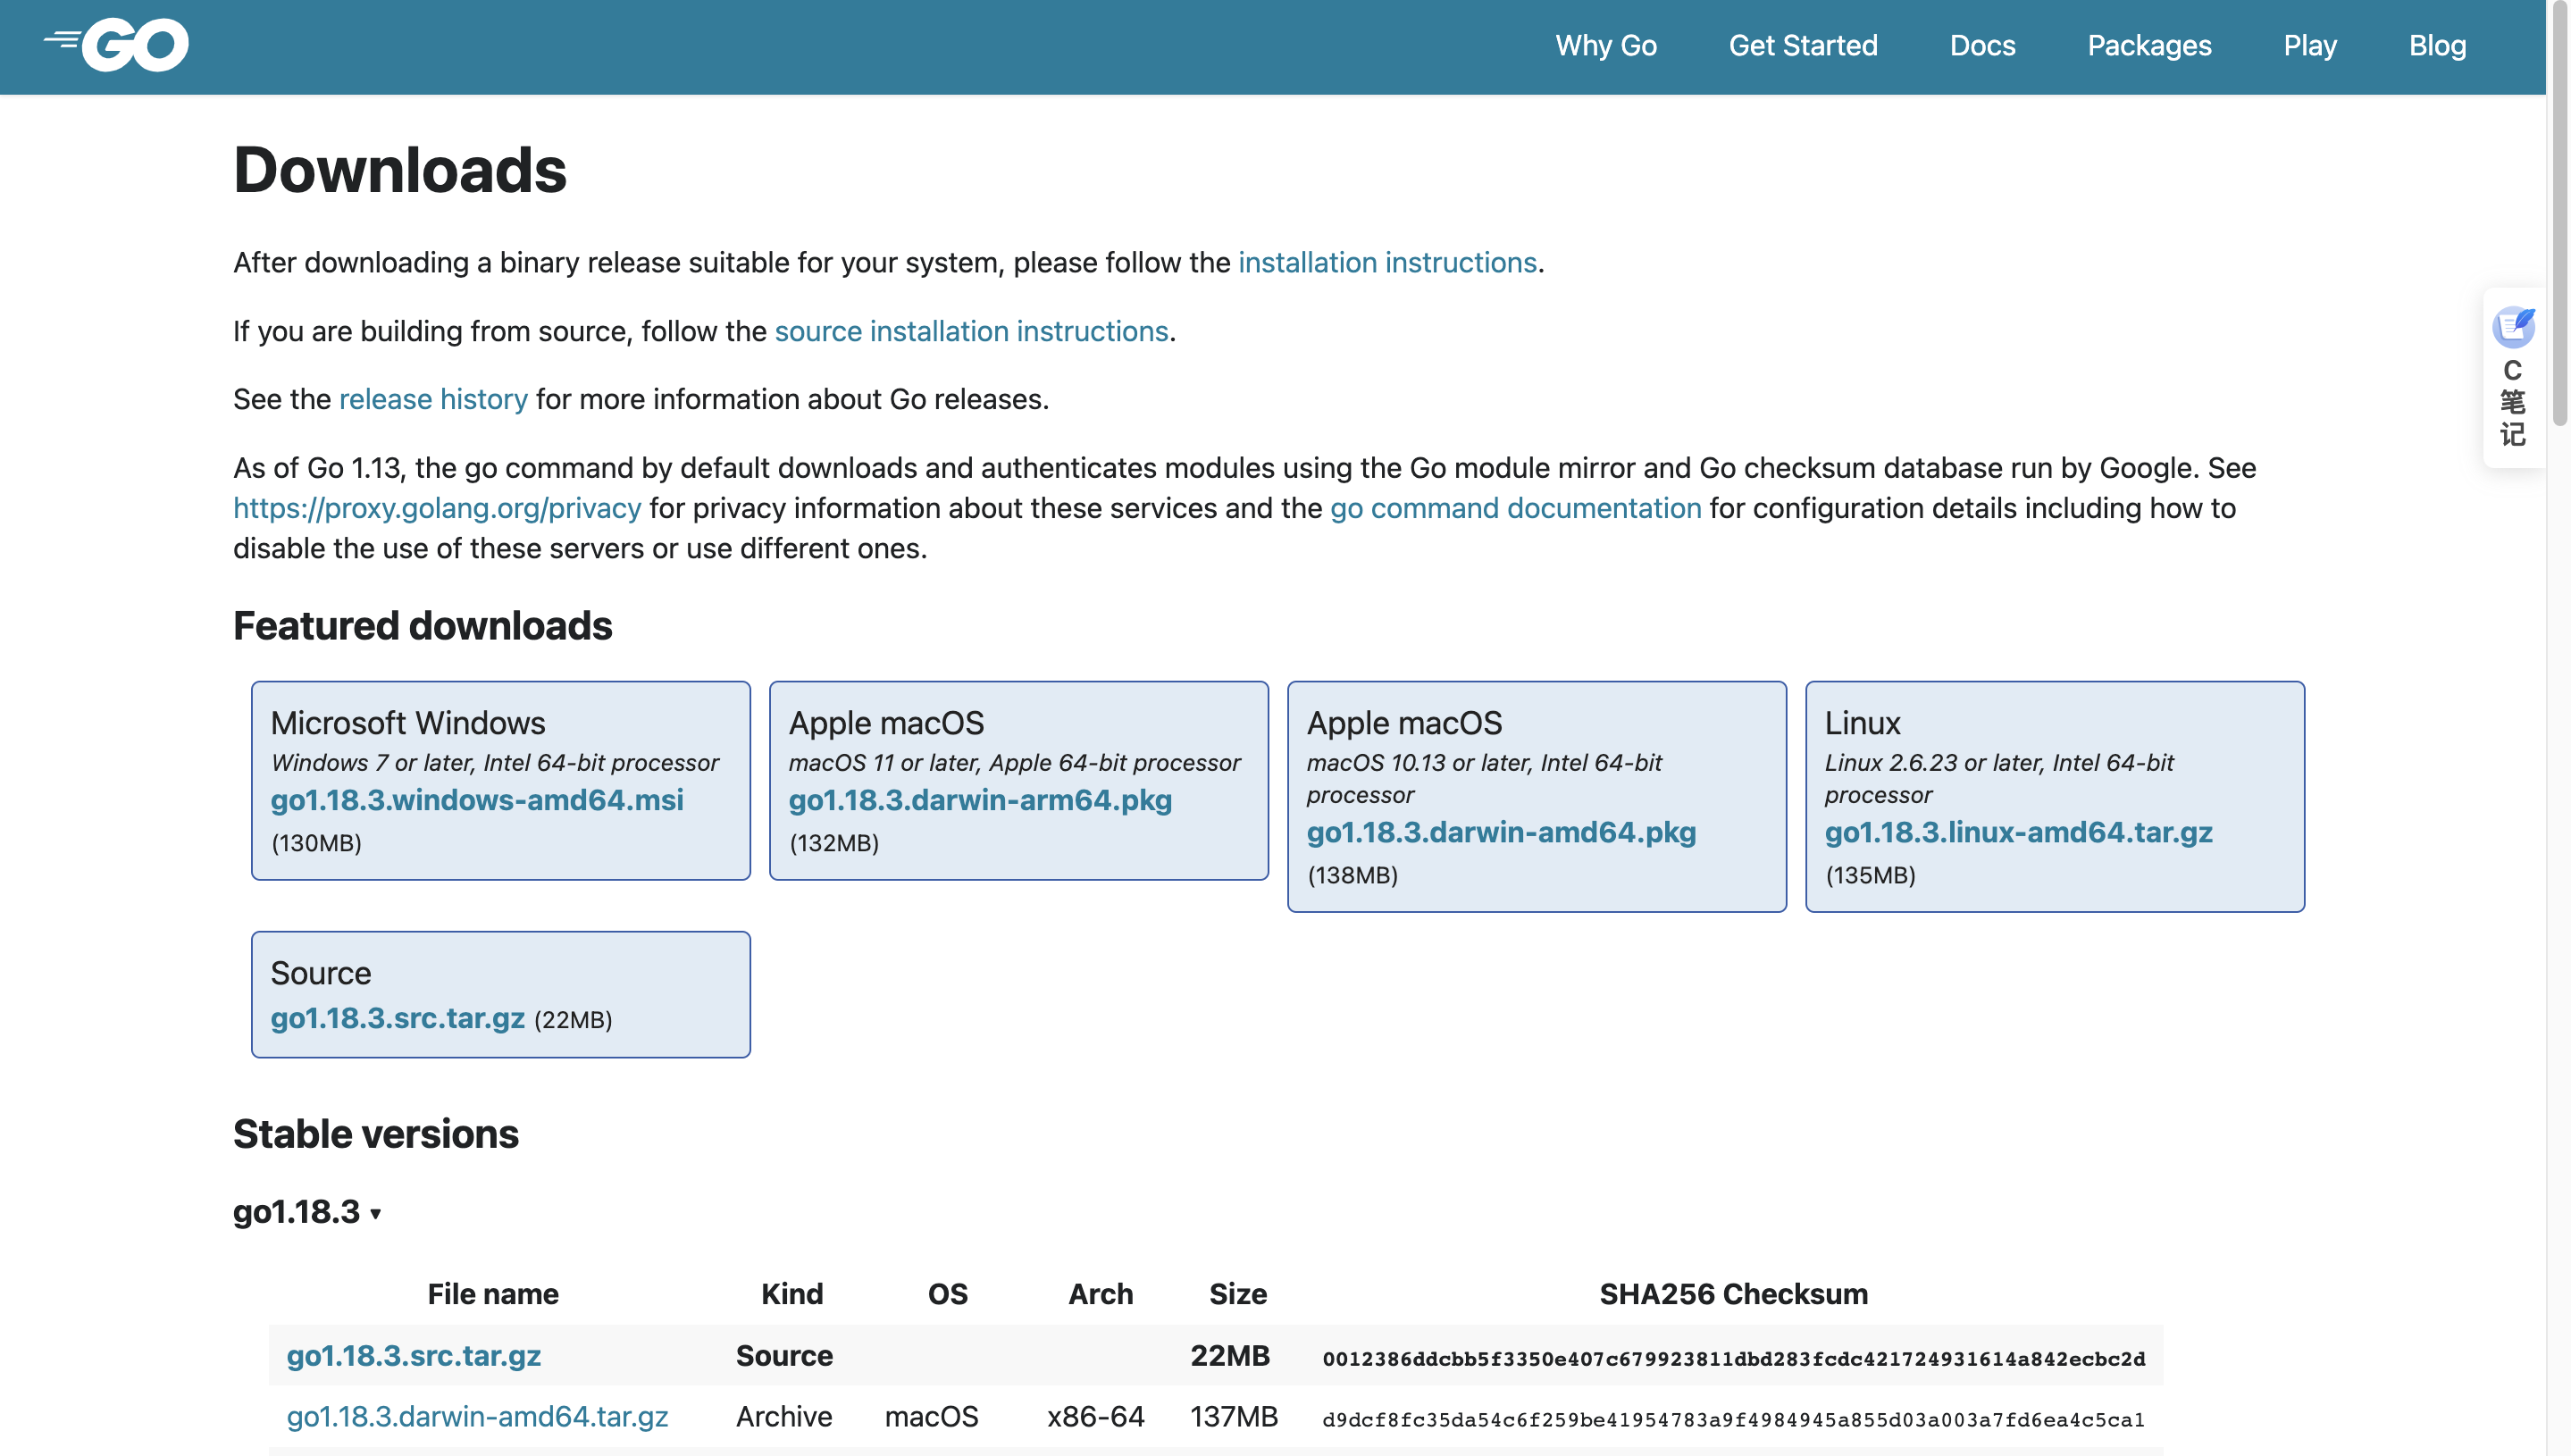Download go1.18.3.windows-amd64.msi
Viewport: 2571px width, 1456px height.
pos(477,800)
